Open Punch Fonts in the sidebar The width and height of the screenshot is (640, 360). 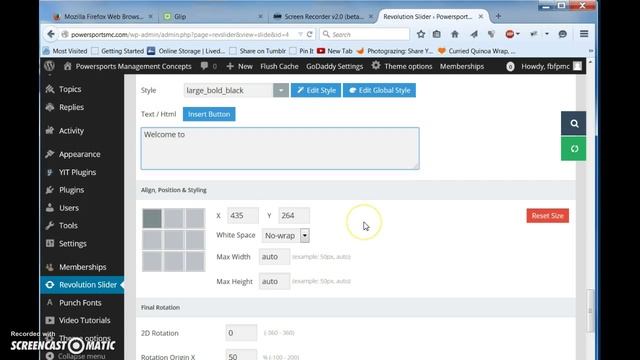(x=80, y=303)
